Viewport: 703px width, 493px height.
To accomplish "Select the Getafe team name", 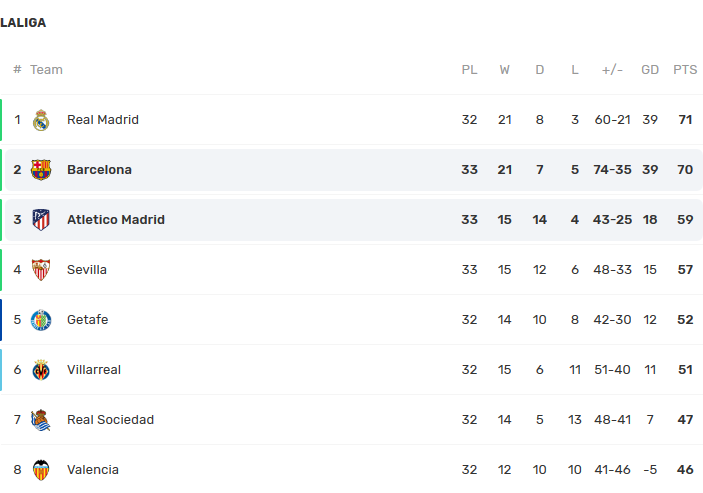I will [87, 320].
